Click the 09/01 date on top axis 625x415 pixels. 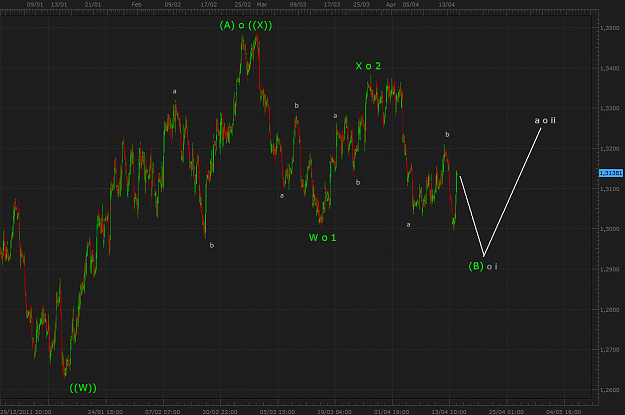click(35, 4)
